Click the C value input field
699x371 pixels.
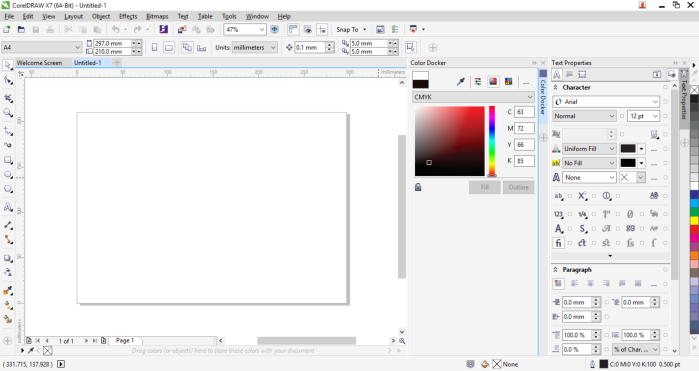coord(524,112)
